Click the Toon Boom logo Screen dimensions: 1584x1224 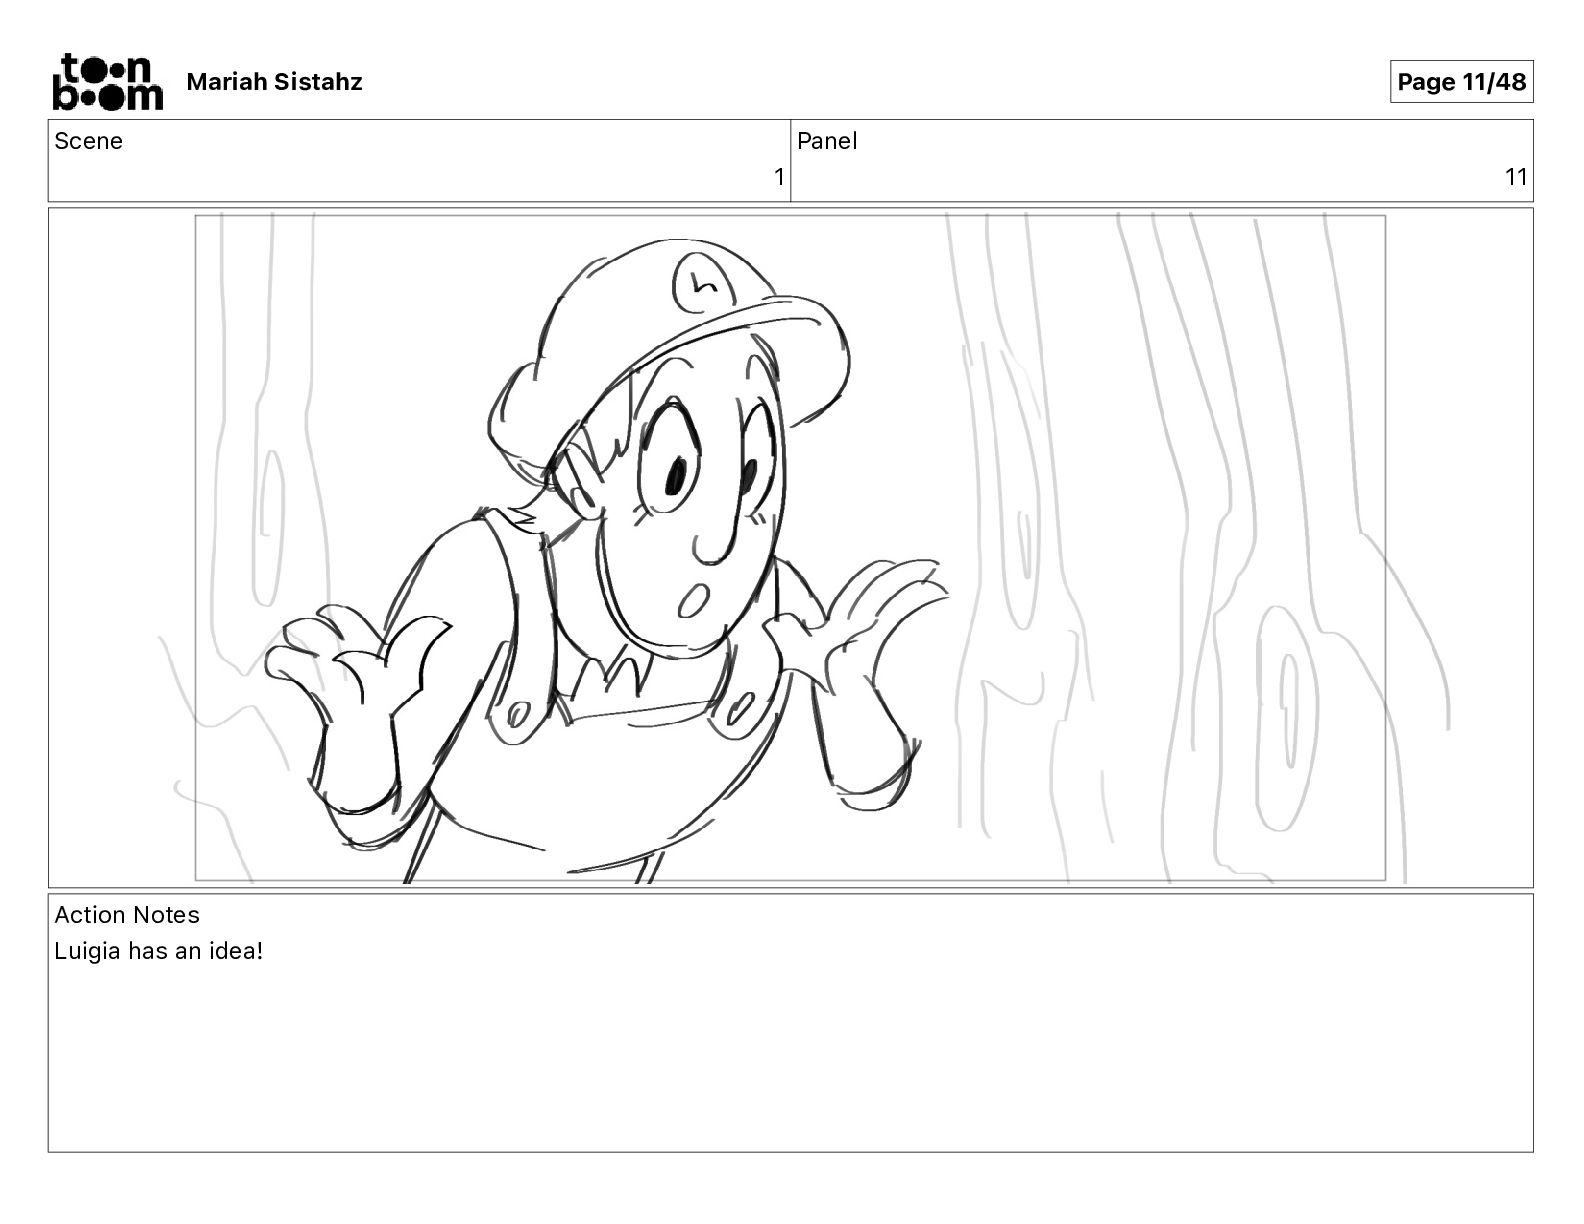click(x=107, y=81)
